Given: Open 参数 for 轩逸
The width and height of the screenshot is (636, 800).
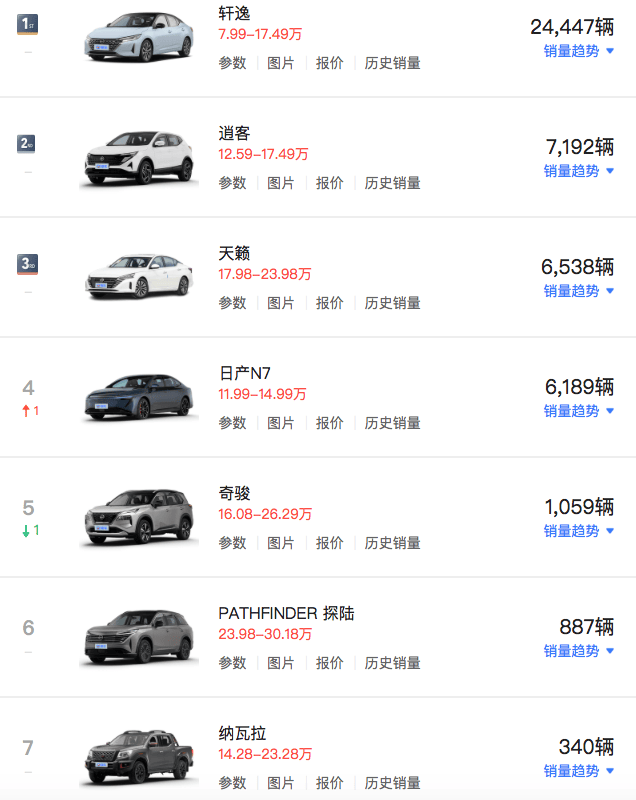Looking at the screenshot, I should (x=232, y=63).
